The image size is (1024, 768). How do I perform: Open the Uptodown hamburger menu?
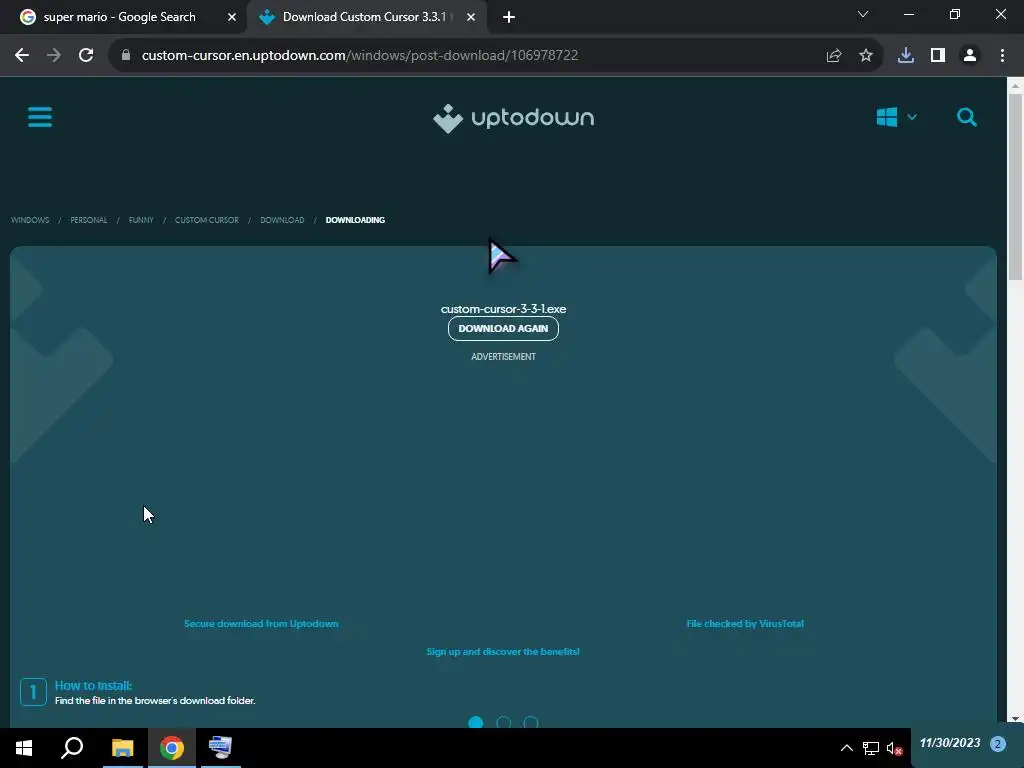pos(40,118)
